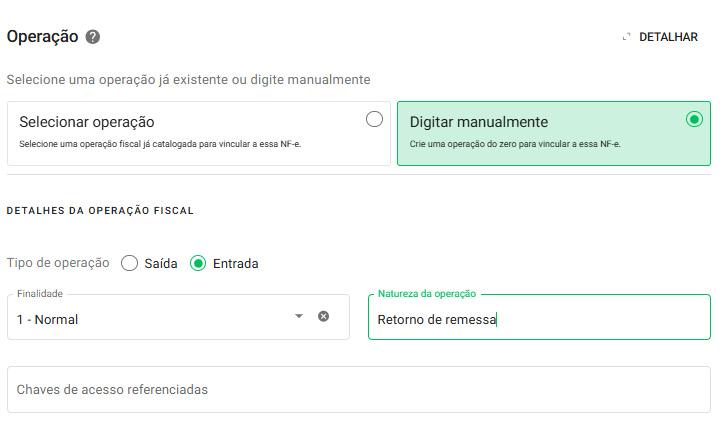Screen dimensions: 725x442
Task: Click the 'Operação' section heading
Action: tap(42, 36)
